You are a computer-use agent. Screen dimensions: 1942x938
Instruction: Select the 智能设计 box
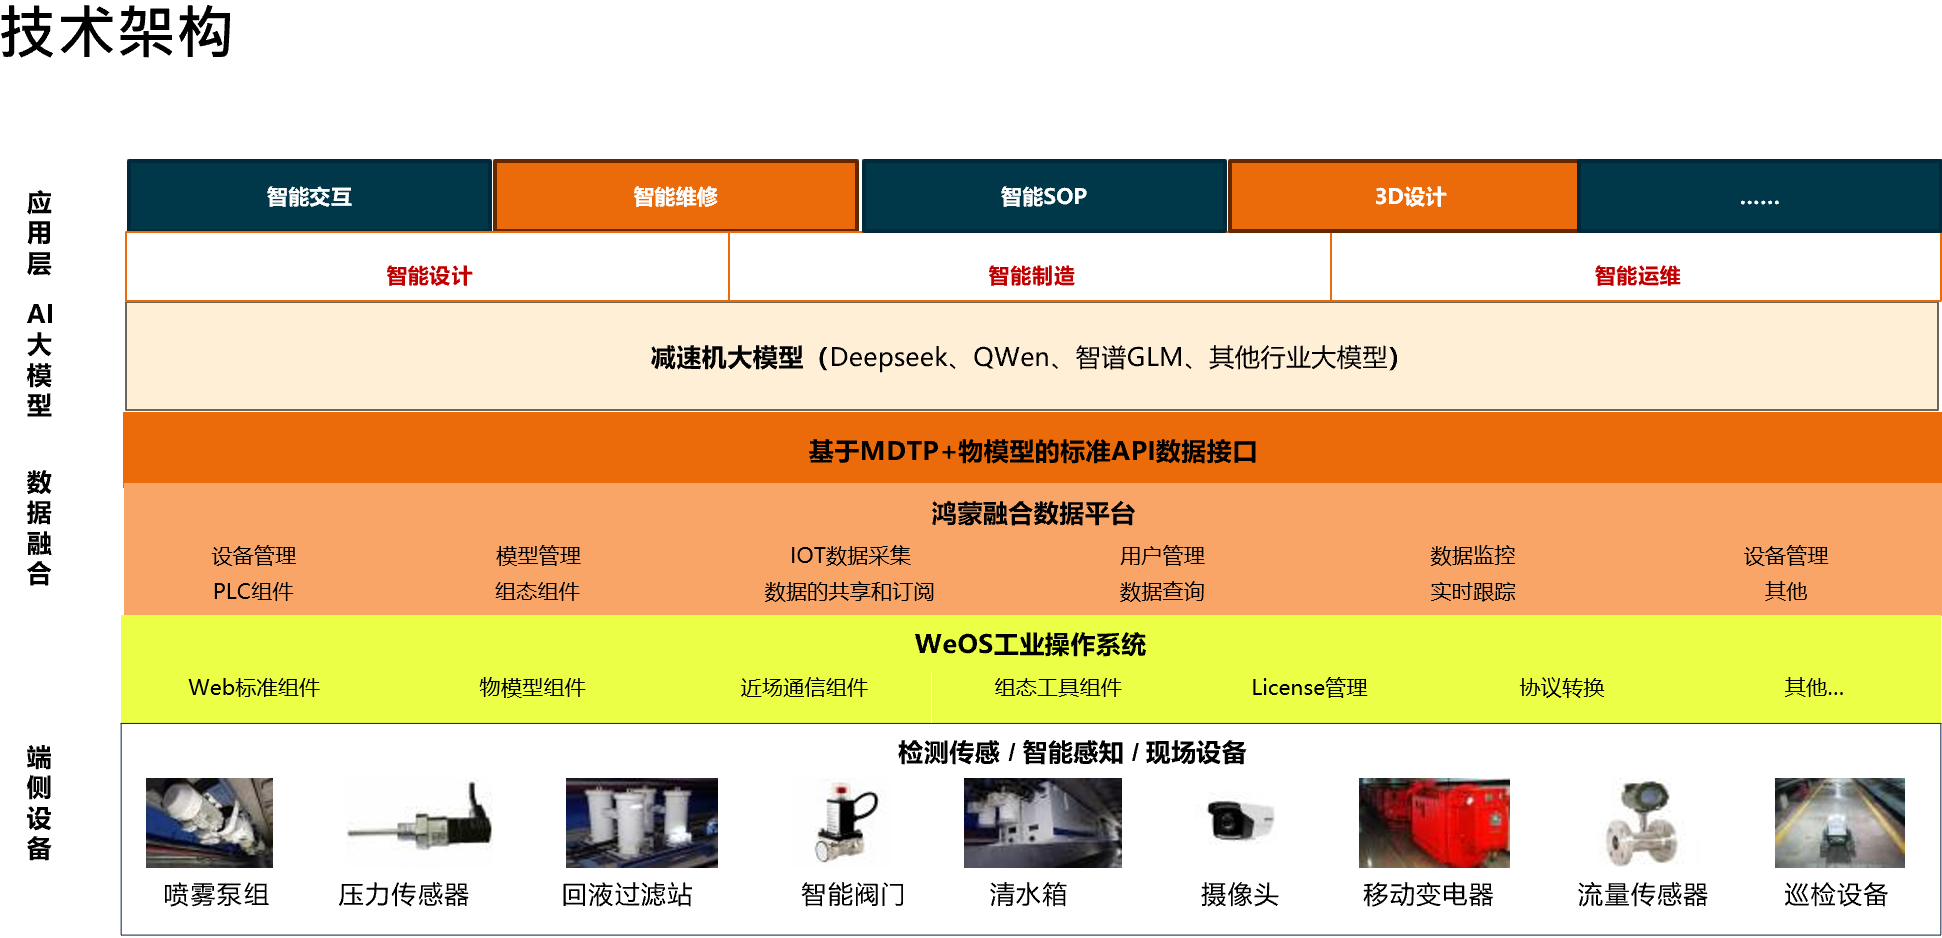pos(428,268)
